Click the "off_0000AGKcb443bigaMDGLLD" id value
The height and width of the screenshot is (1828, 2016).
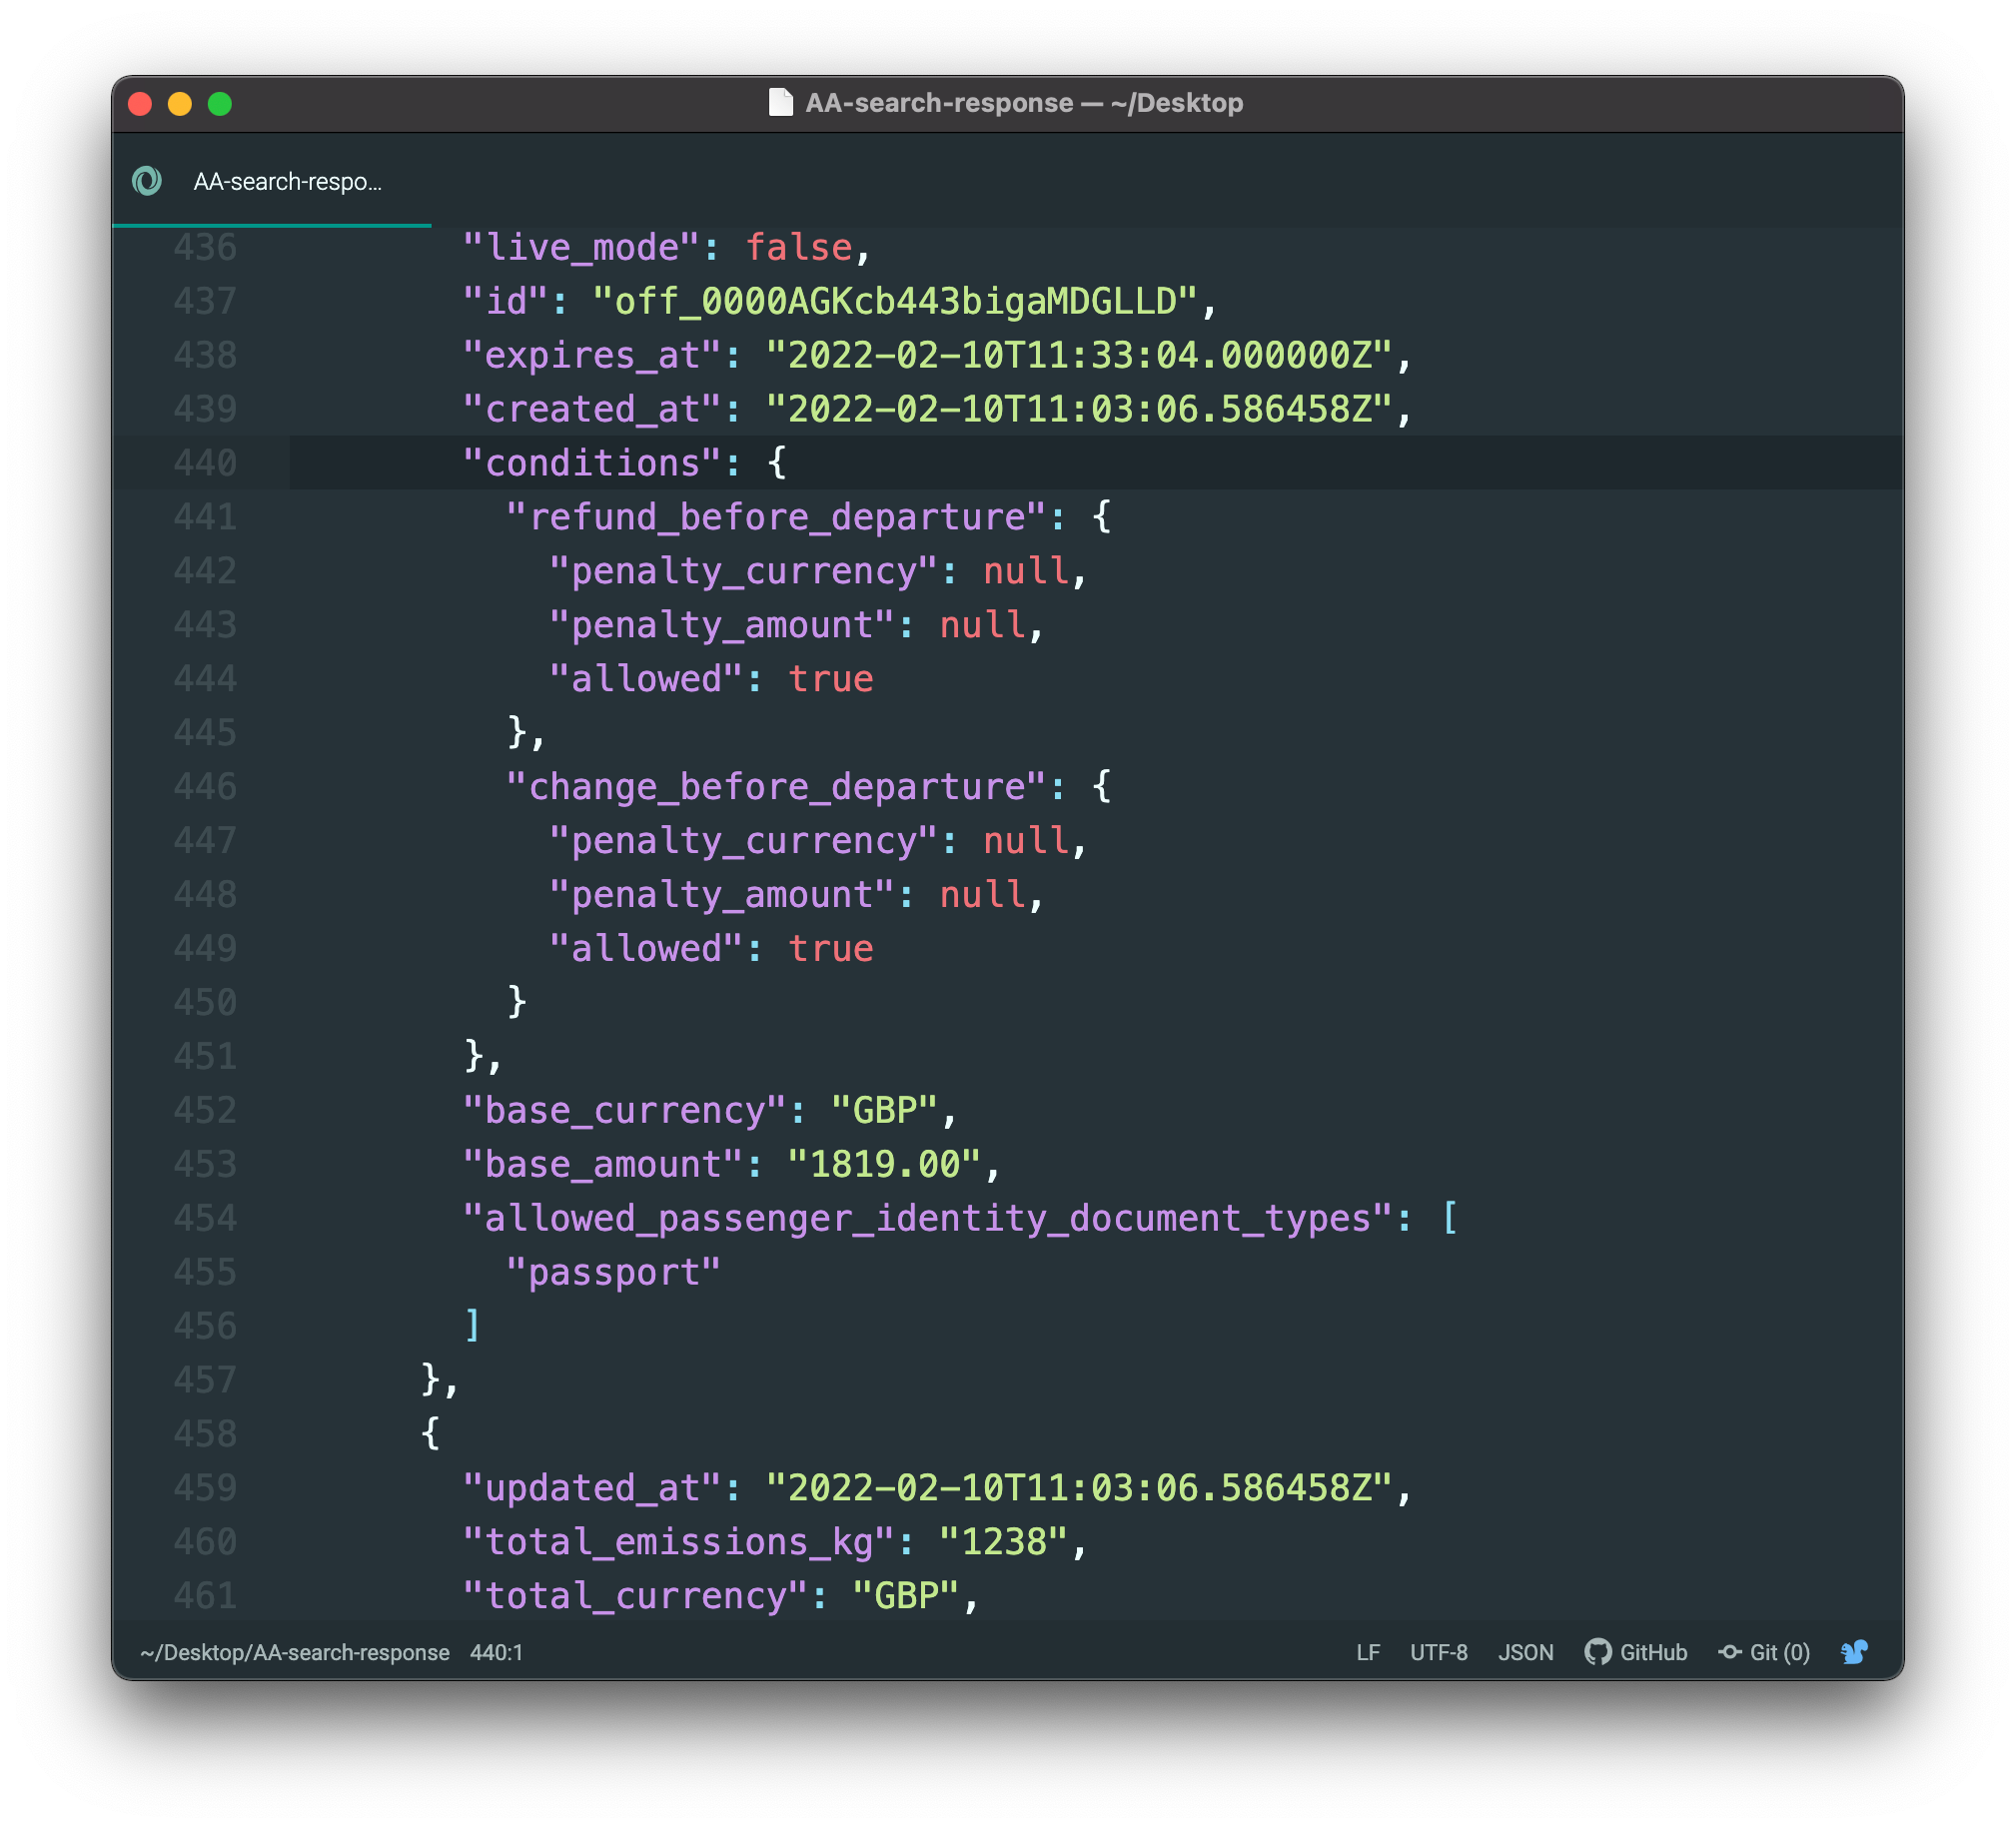[x=895, y=301]
